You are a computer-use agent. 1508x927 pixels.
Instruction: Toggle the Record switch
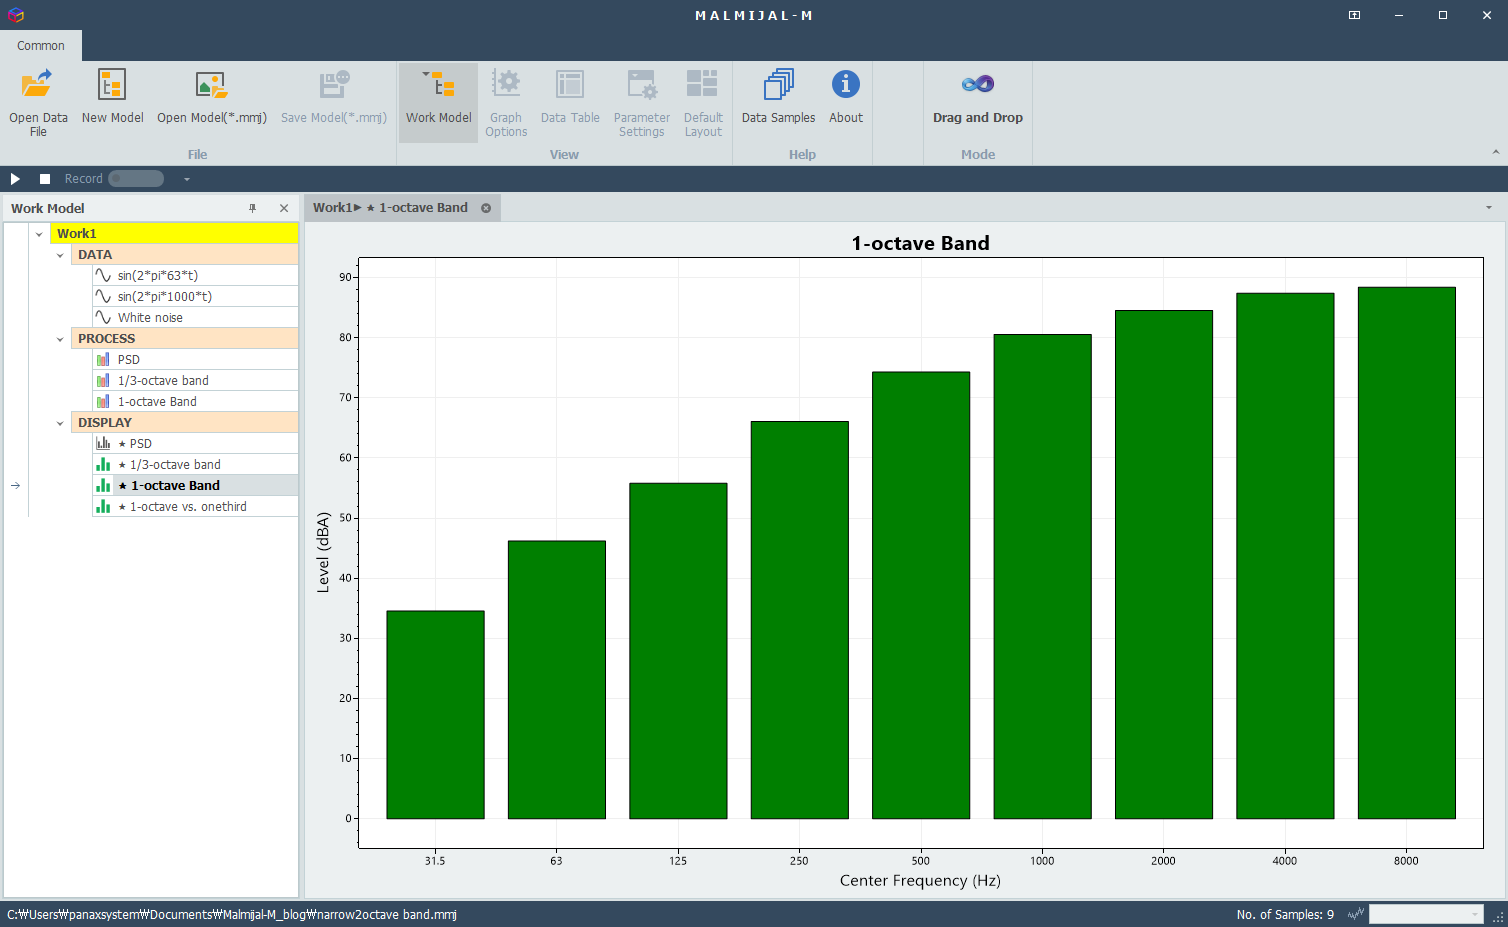pos(136,179)
